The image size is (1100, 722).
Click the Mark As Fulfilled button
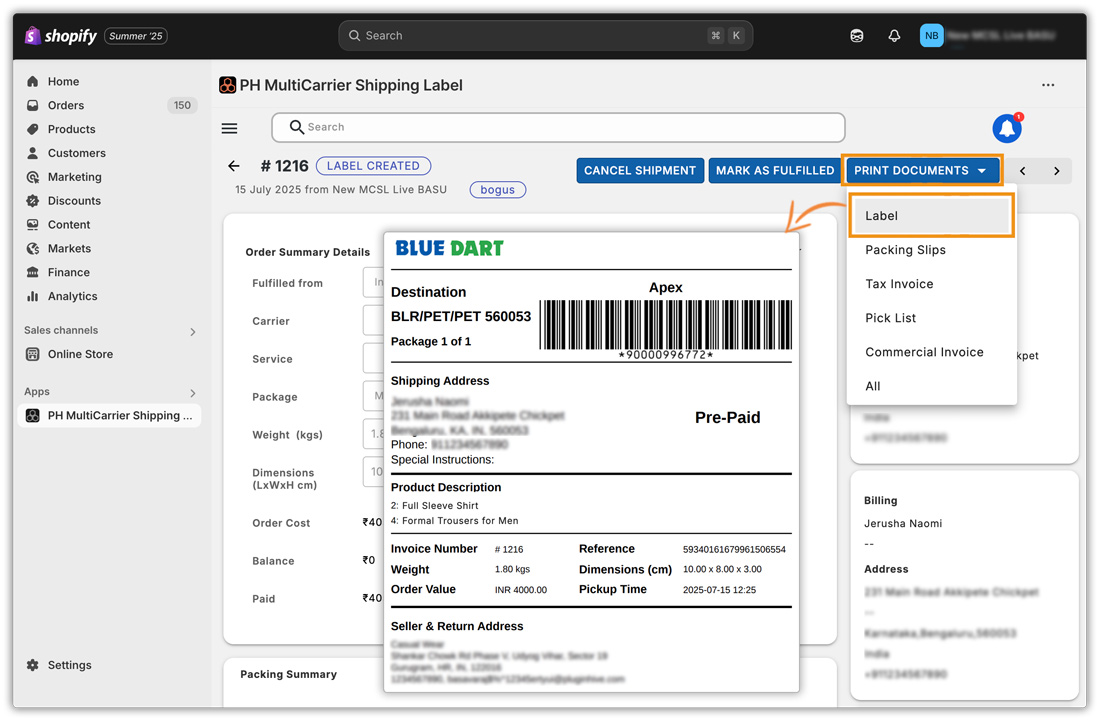[774, 171]
